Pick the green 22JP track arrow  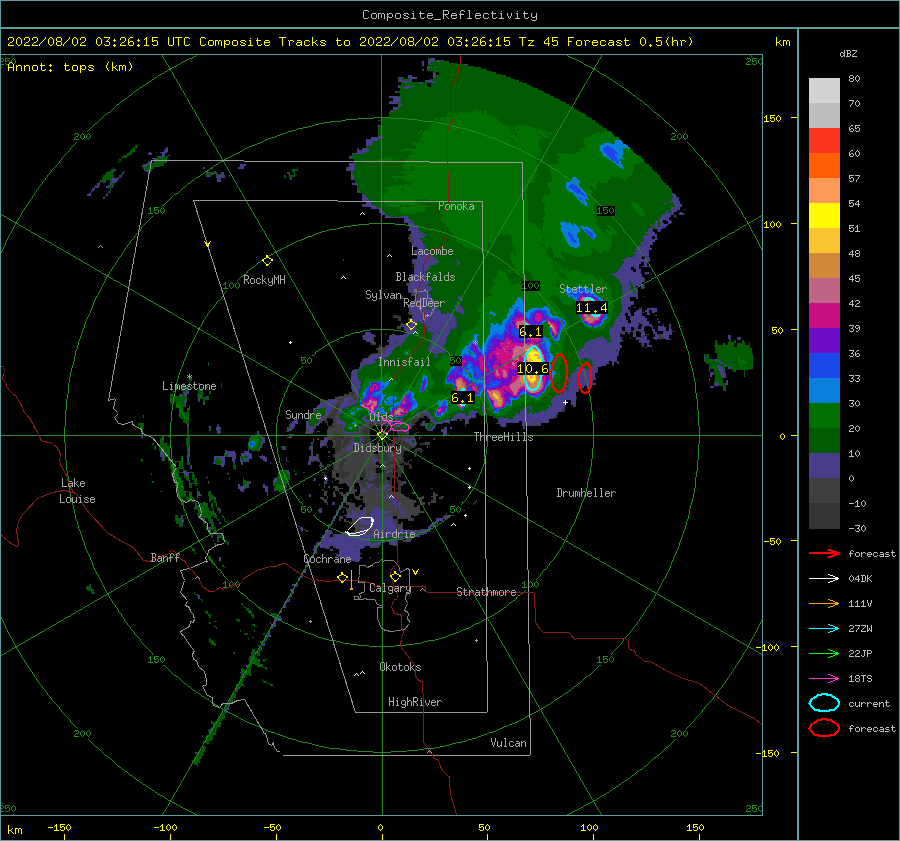pyautogui.click(x=824, y=653)
